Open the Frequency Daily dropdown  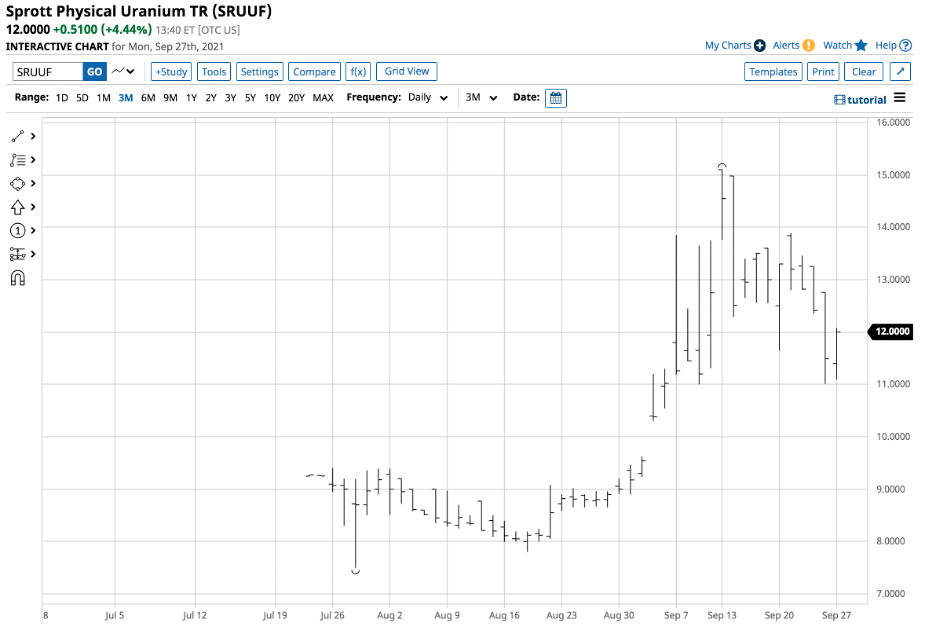click(428, 97)
